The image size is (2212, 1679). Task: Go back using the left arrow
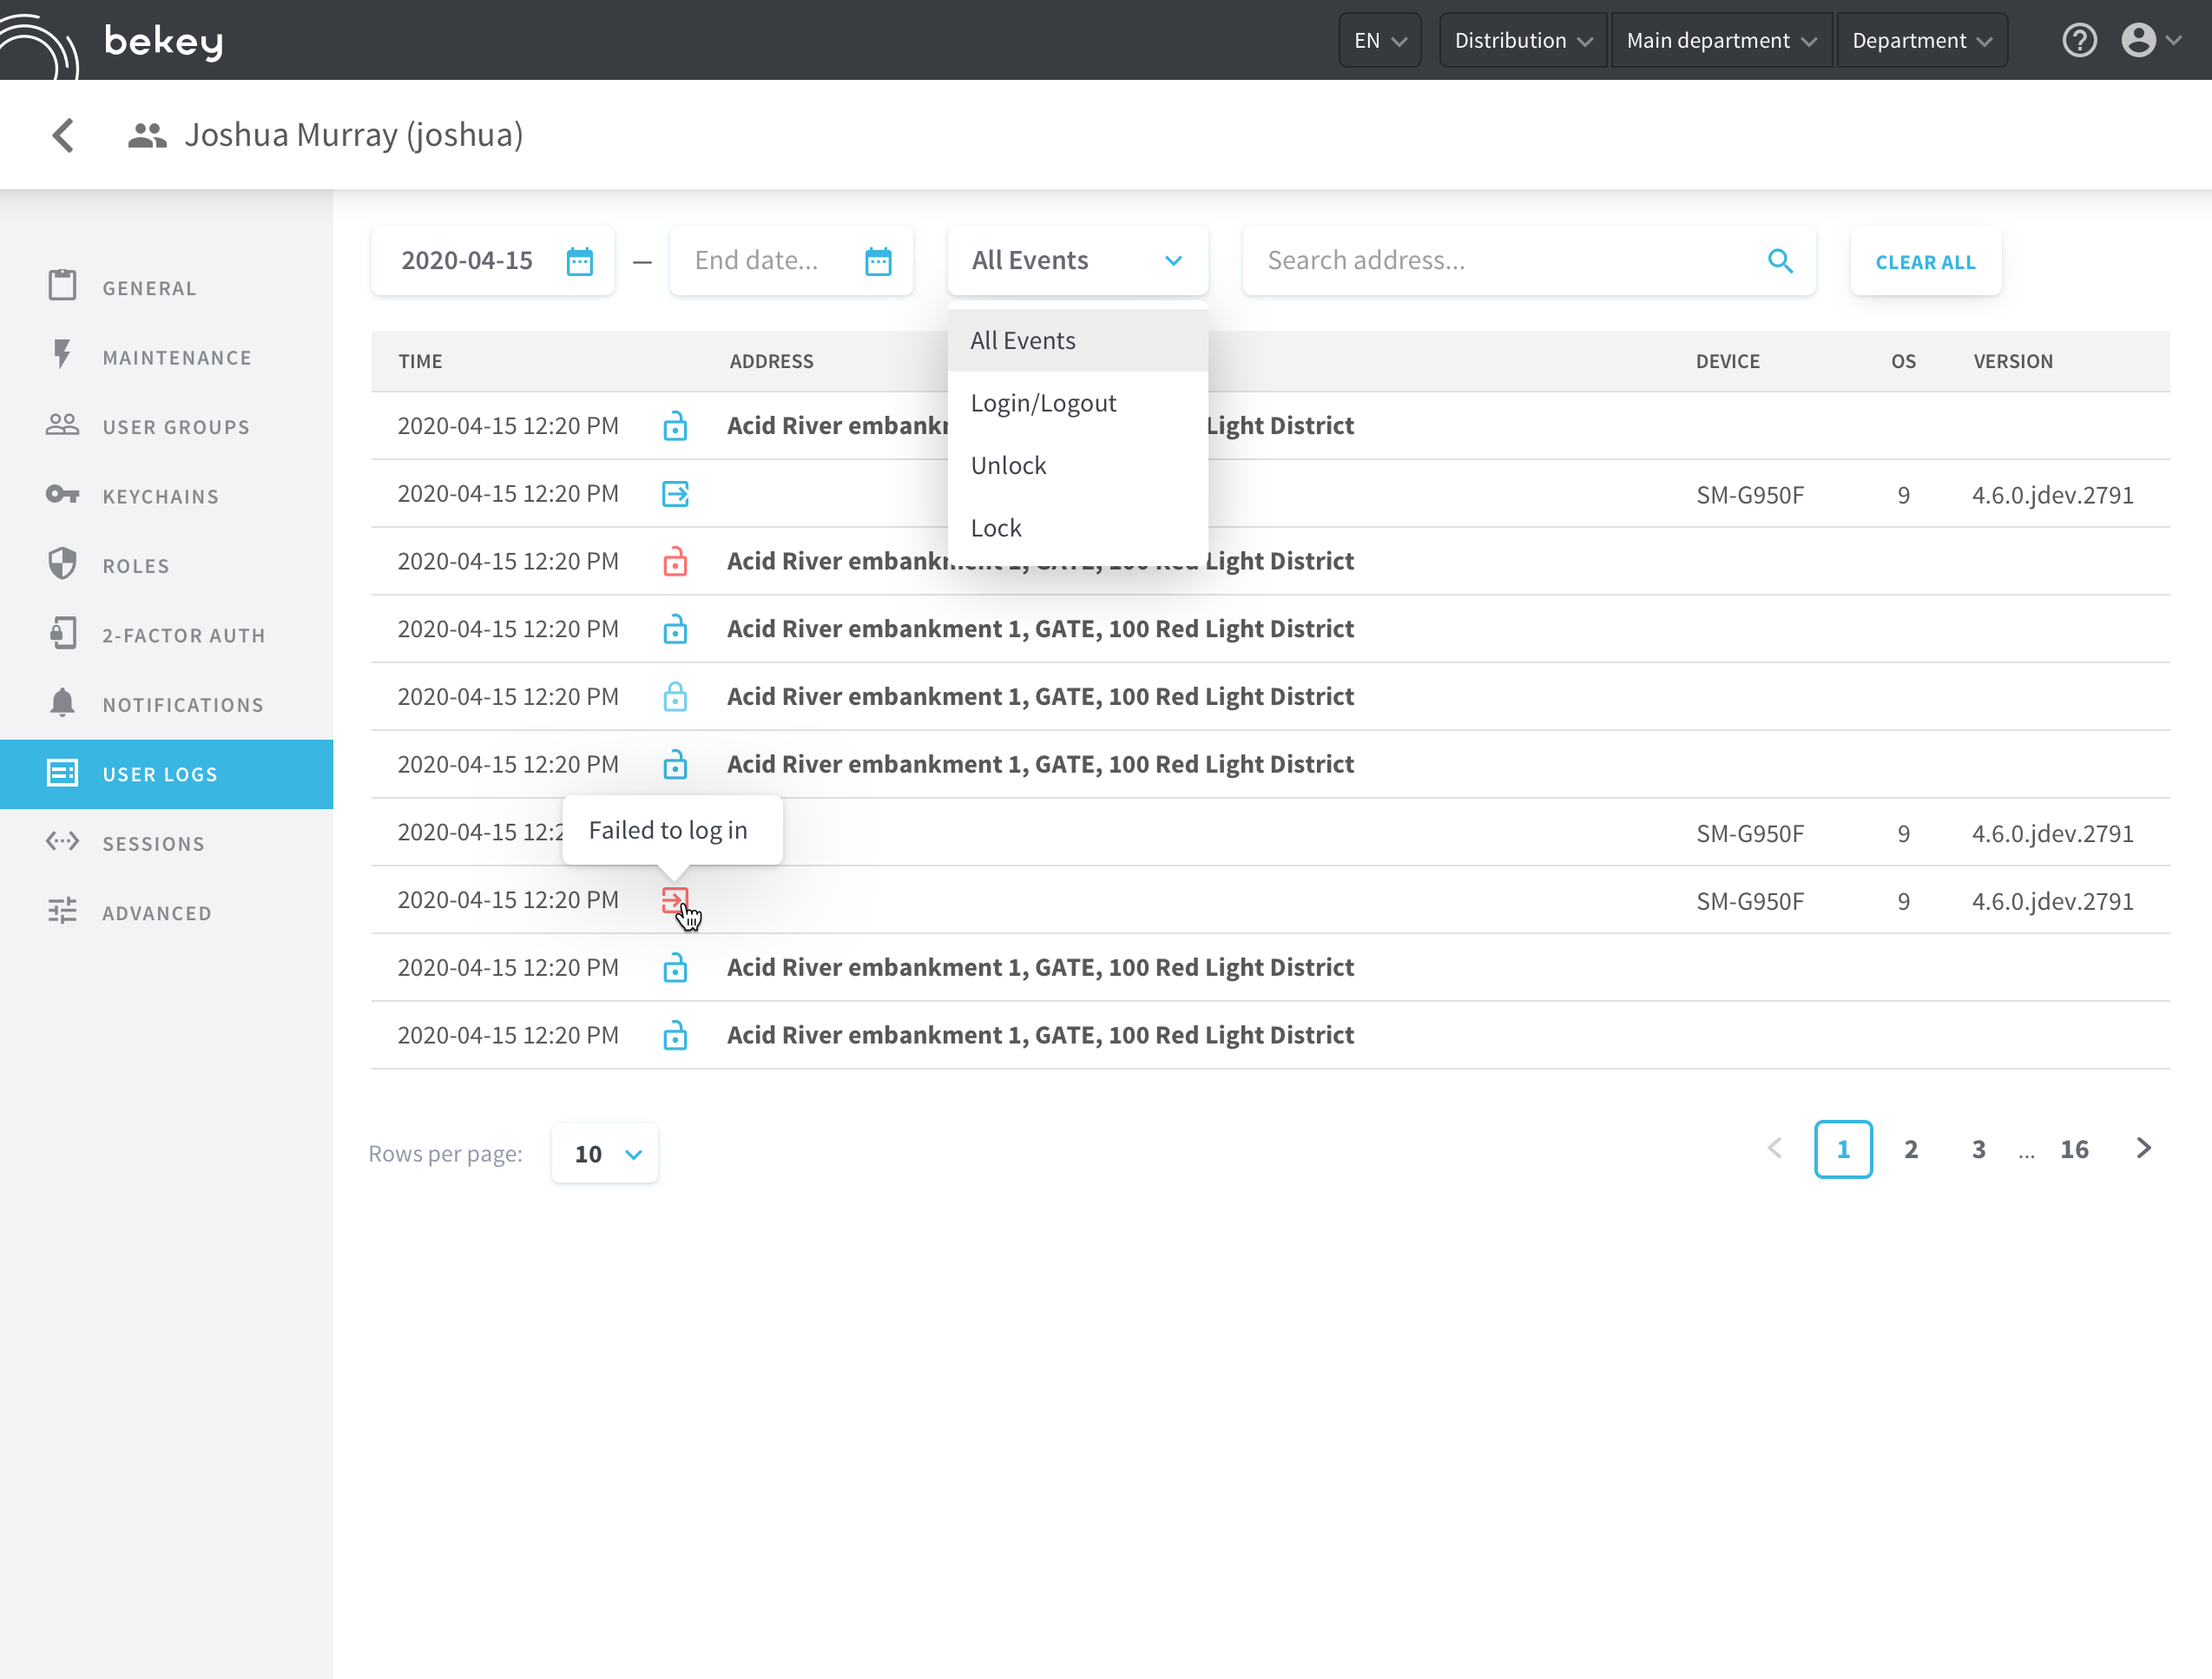point(63,135)
